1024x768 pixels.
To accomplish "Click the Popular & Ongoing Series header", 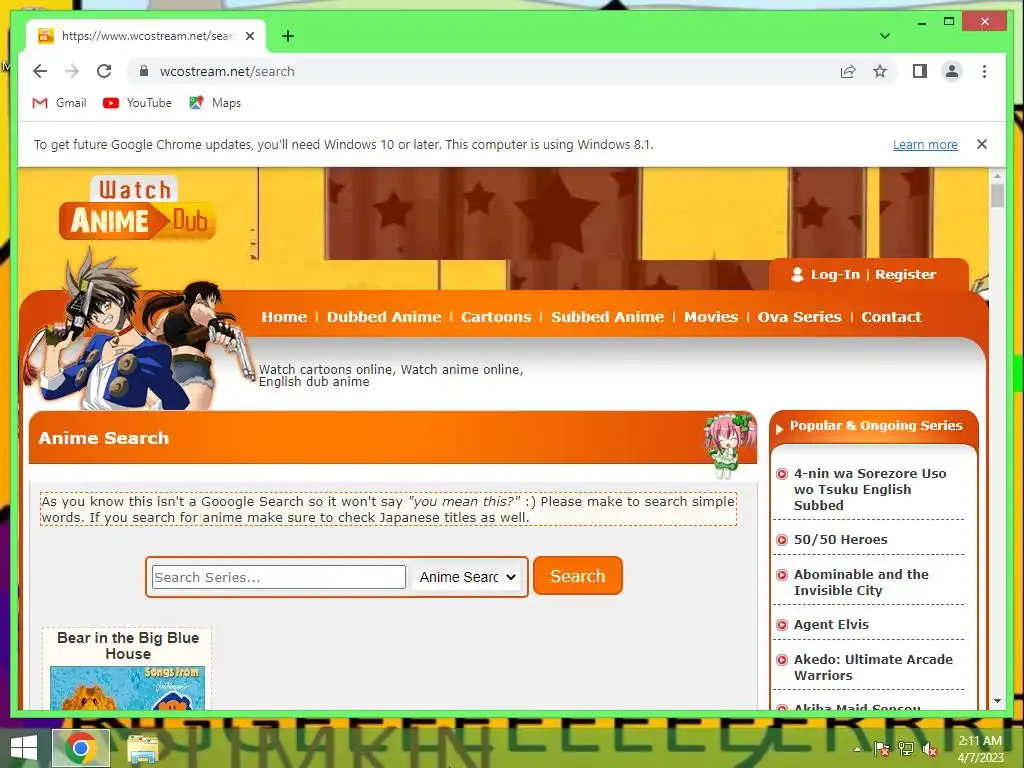I will [876, 426].
